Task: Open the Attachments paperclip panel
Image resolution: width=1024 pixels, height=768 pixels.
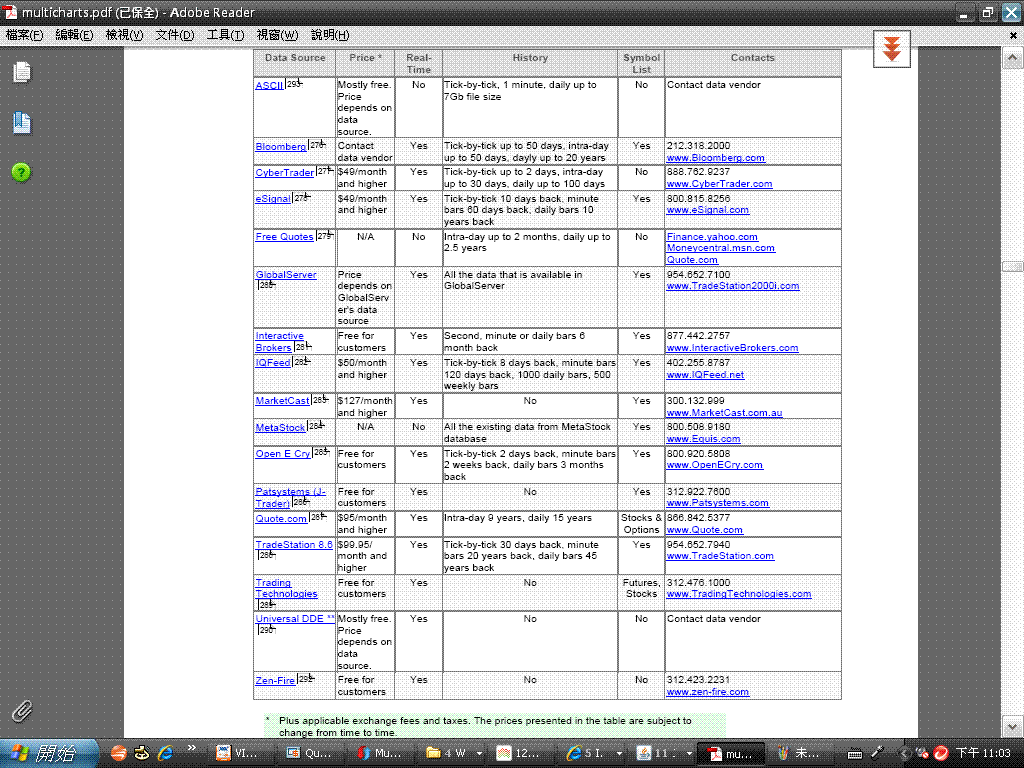Action: [22, 711]
